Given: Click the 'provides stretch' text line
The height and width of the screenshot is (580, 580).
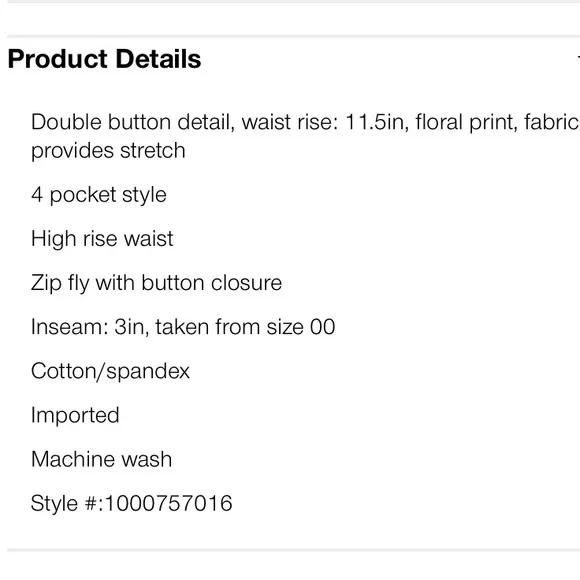Looking at the screenshot, I should point(108,151).
